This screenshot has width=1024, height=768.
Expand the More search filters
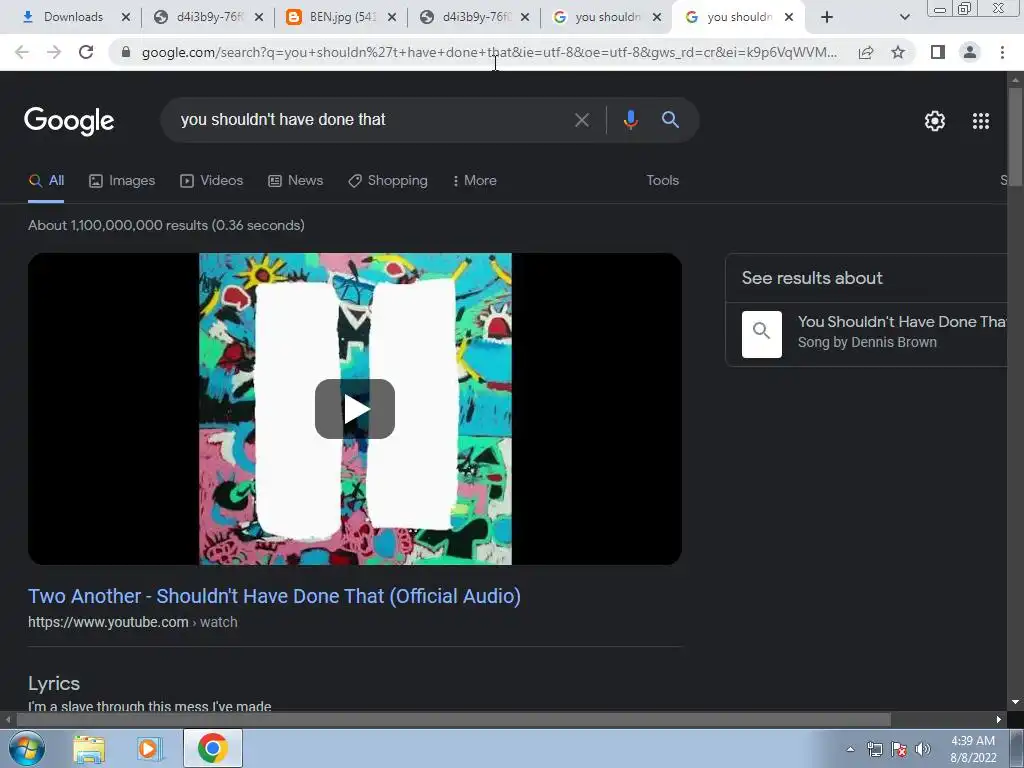[x=475, y=180]
